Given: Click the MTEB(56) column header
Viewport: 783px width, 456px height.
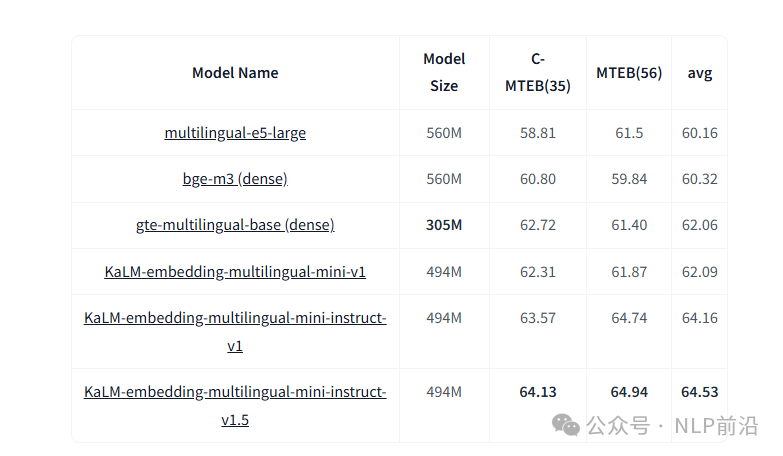Looking at the screenshot, I should 629,73.
